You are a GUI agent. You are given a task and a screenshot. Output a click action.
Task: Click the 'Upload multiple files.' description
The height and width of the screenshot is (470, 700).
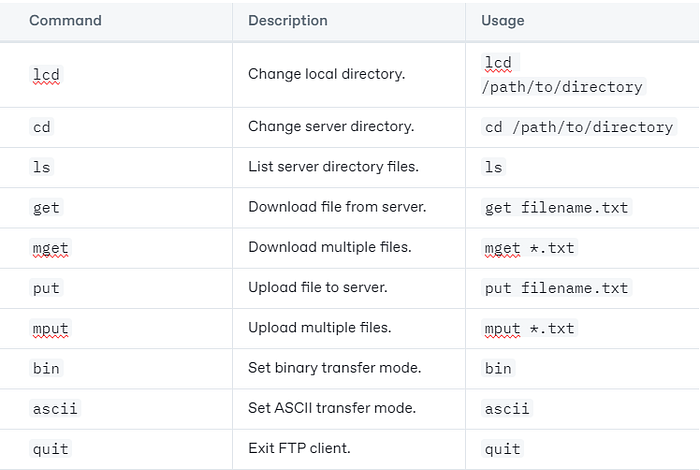click(x=320, y=328)
